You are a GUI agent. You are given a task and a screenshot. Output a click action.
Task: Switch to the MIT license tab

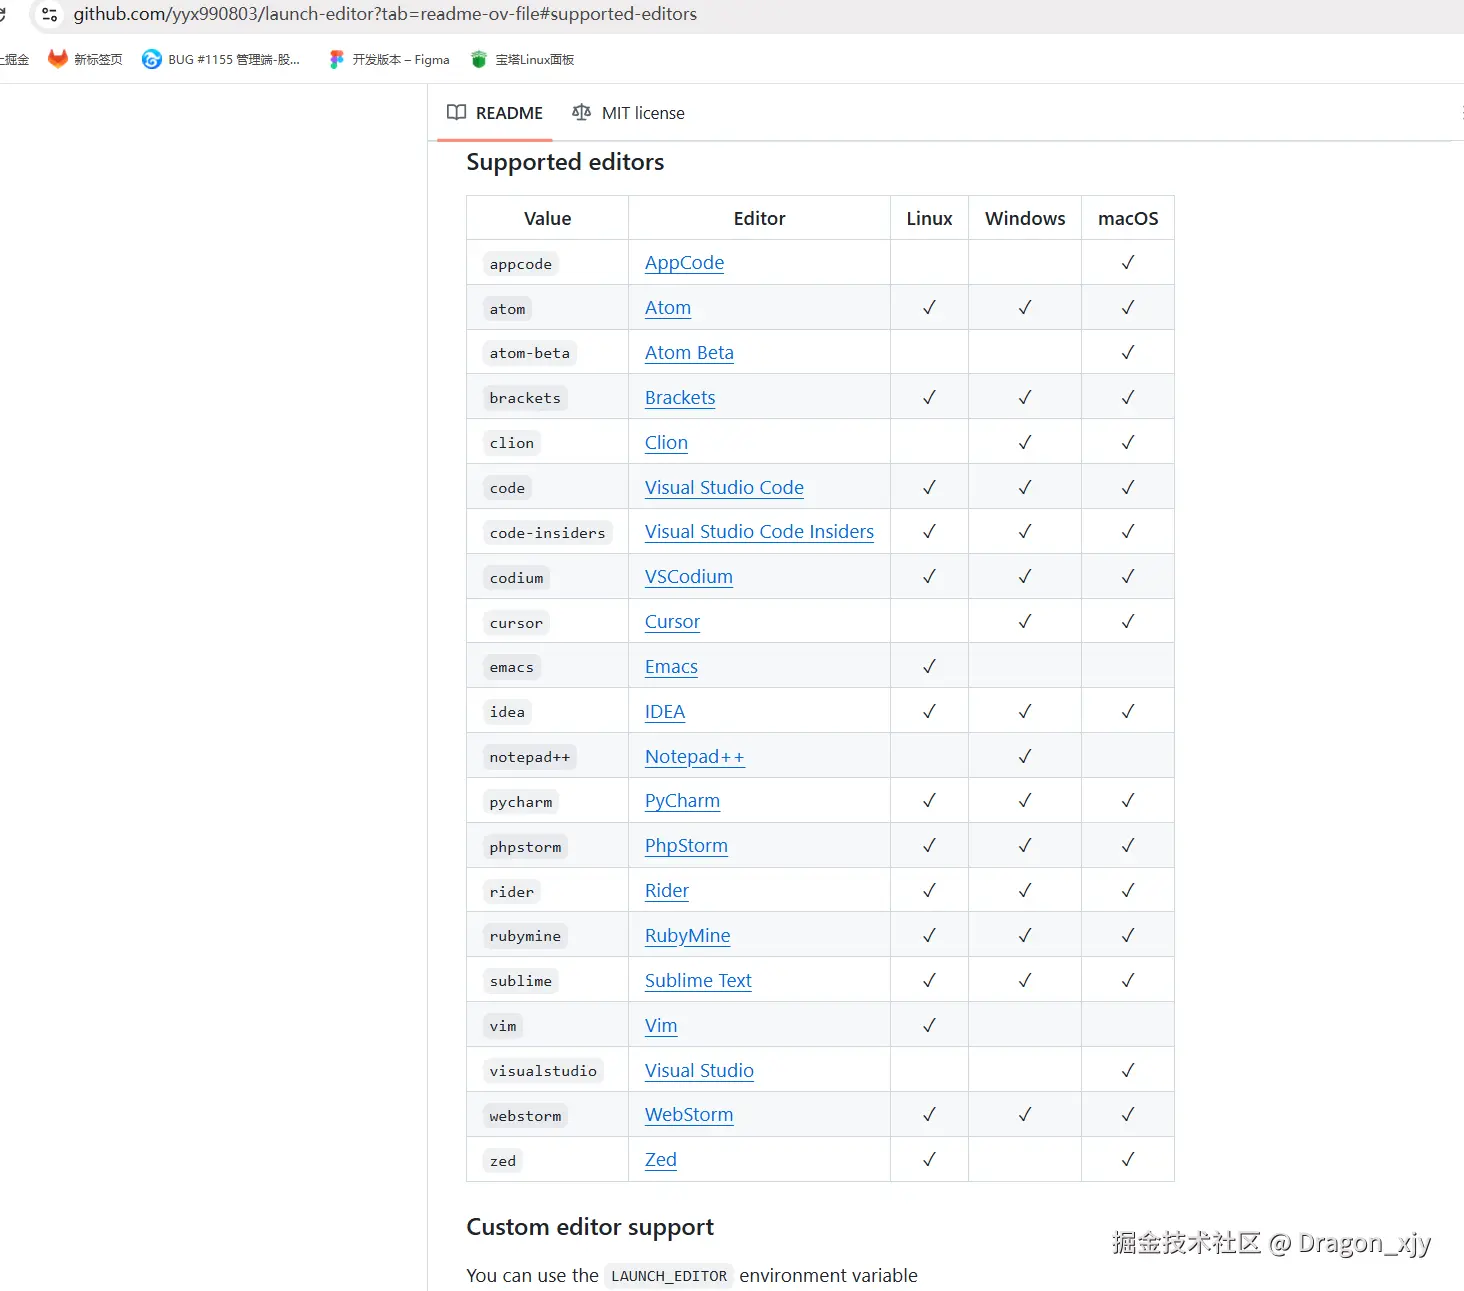click(642, 113)
